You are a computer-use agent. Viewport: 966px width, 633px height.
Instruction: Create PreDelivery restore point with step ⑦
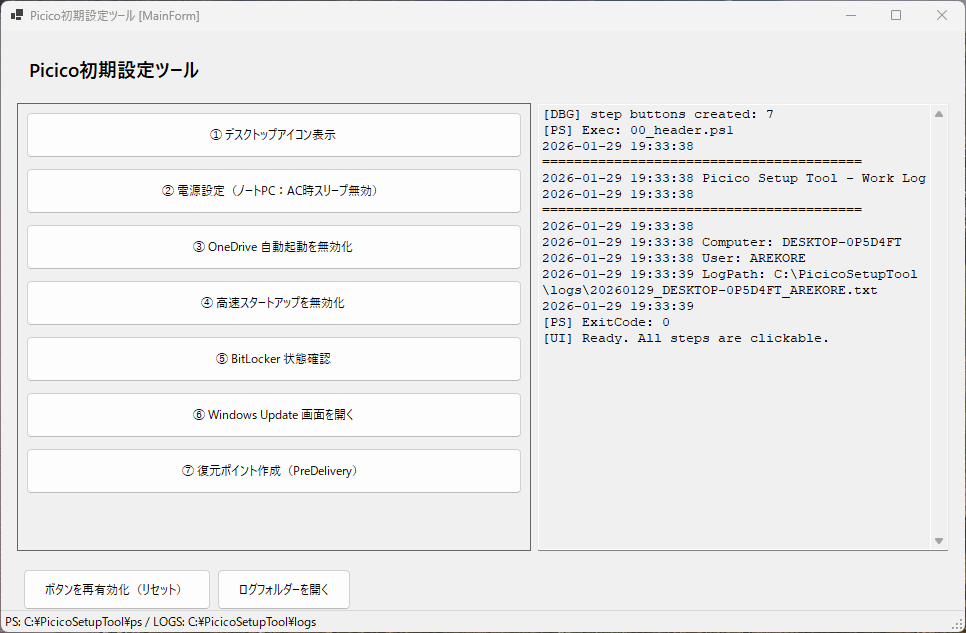273,471
